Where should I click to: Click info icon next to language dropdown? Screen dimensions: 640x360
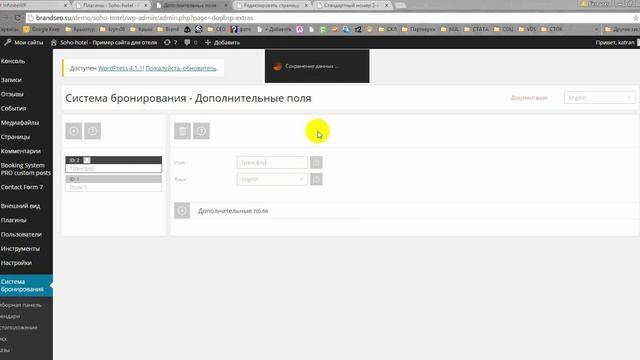tap(316, 179)
